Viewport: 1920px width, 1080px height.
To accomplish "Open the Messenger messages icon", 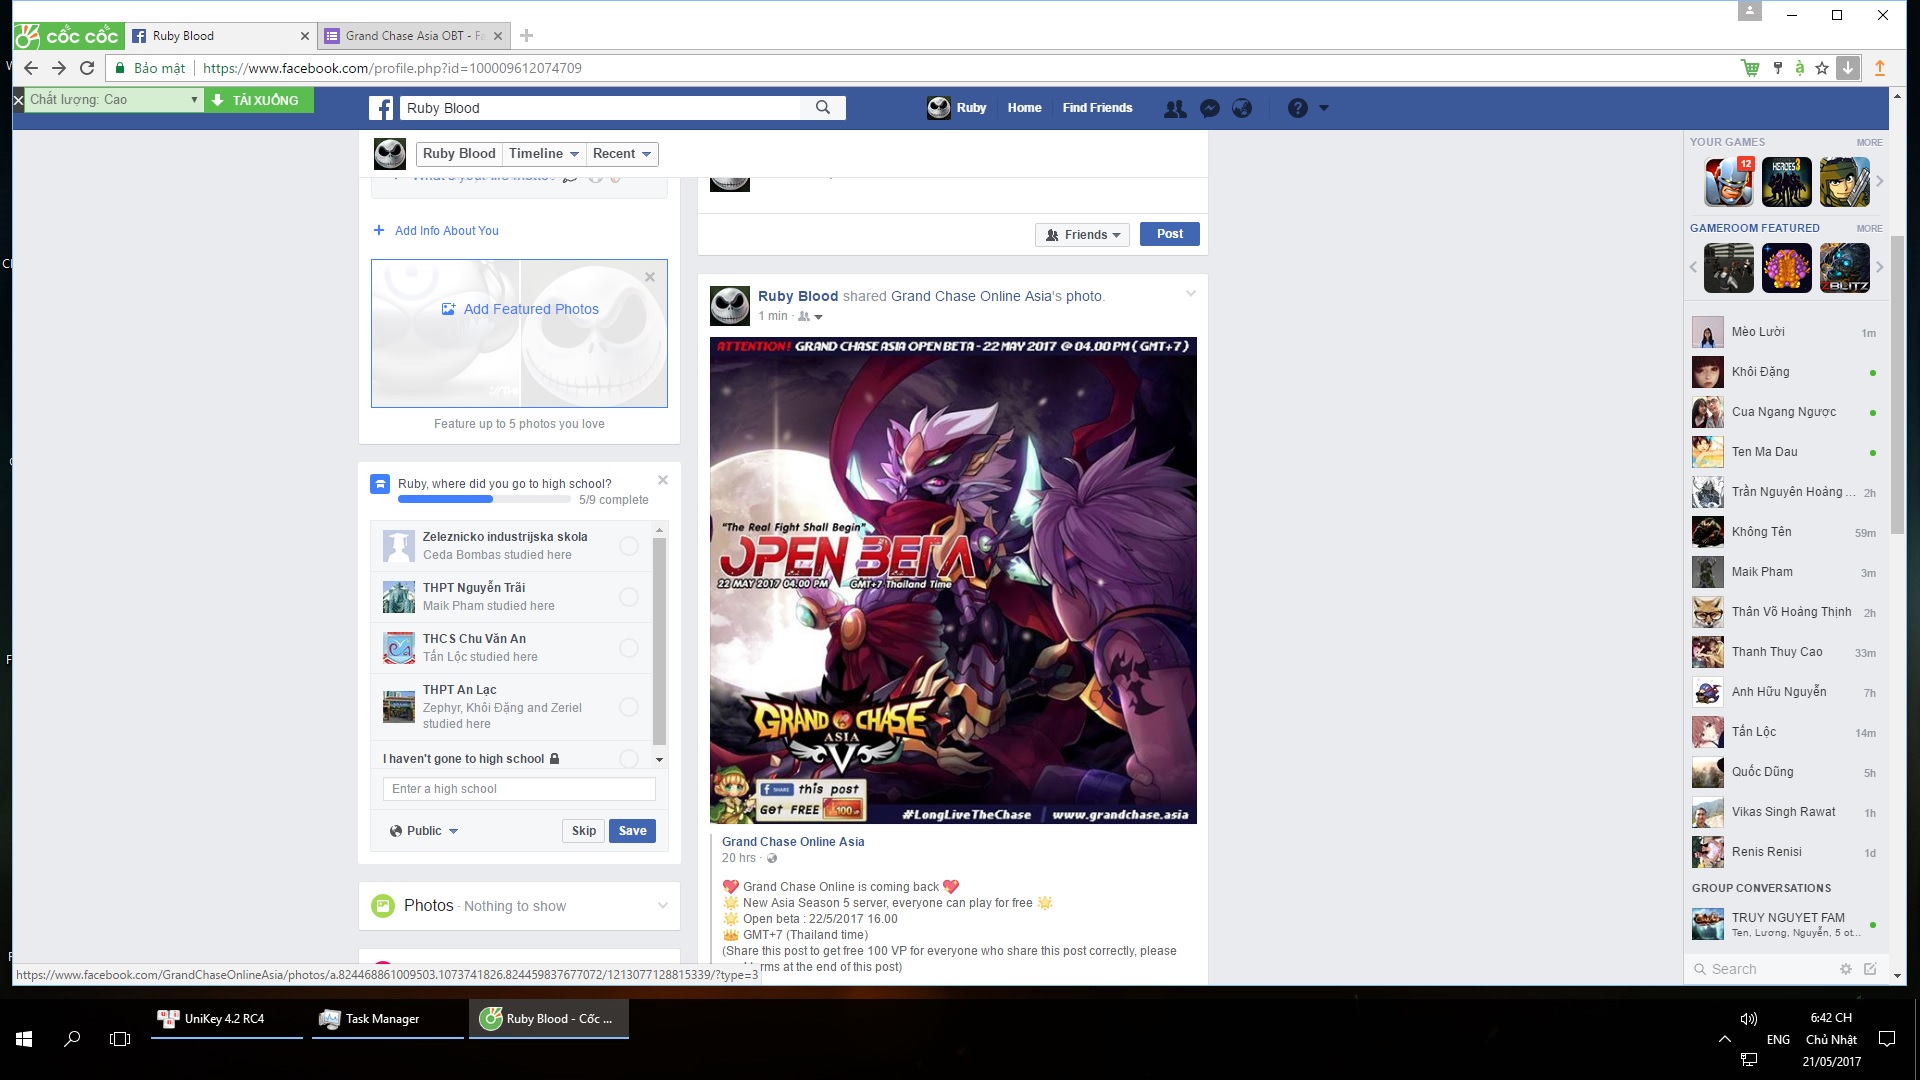I will pos(1209,108).
